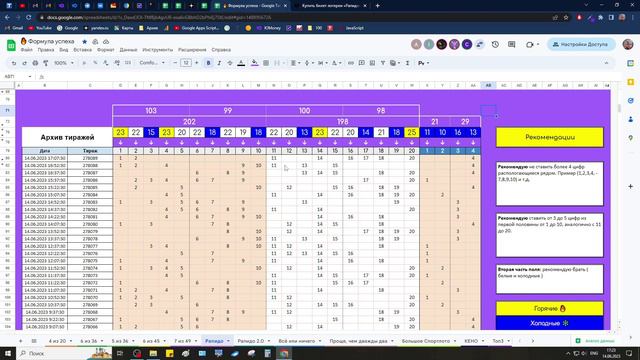Screen dimensions: 640x360
Task: Open the text rotation dropdown
Action: tap(336, 63)
